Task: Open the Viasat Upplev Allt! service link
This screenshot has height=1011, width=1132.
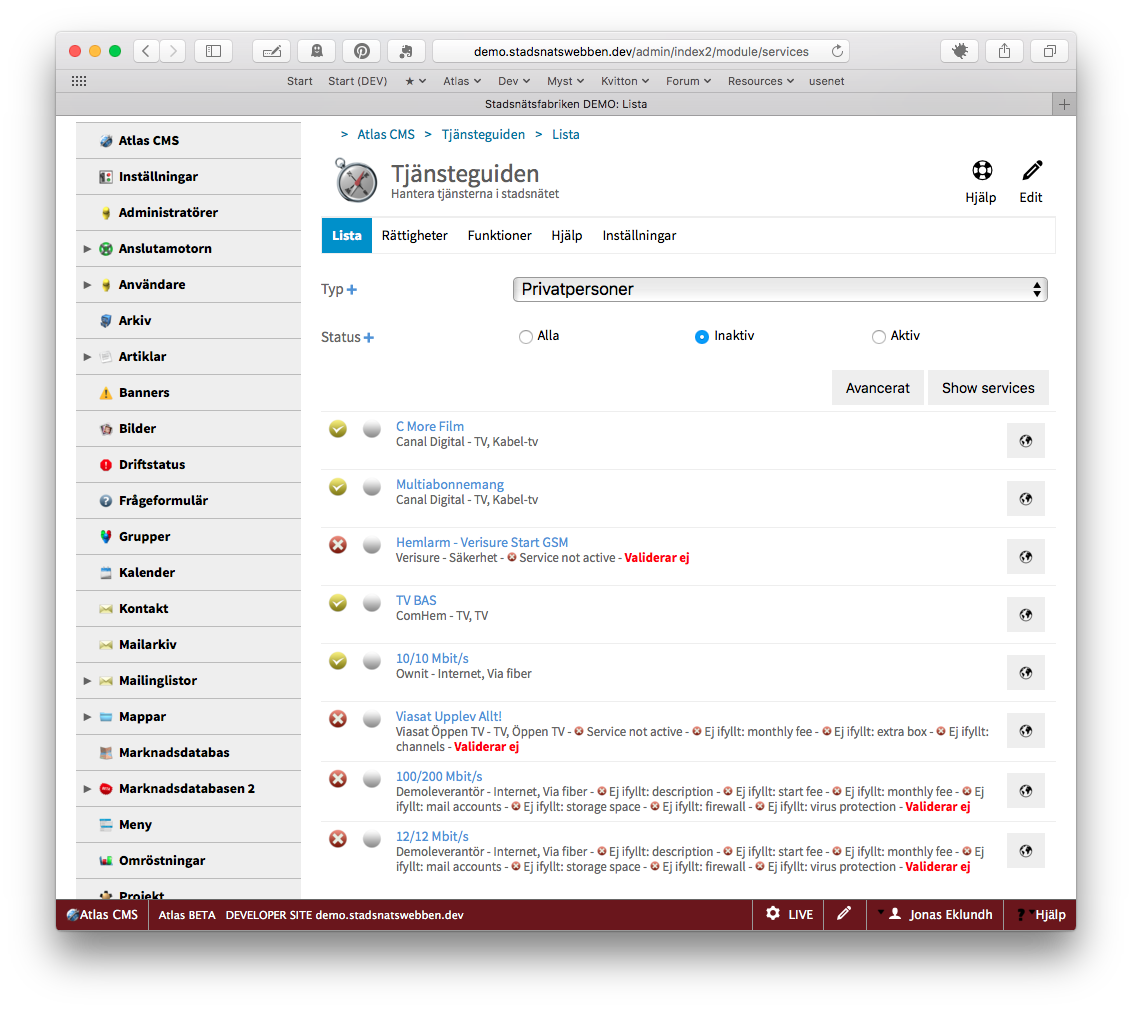Action: [448, 716]
